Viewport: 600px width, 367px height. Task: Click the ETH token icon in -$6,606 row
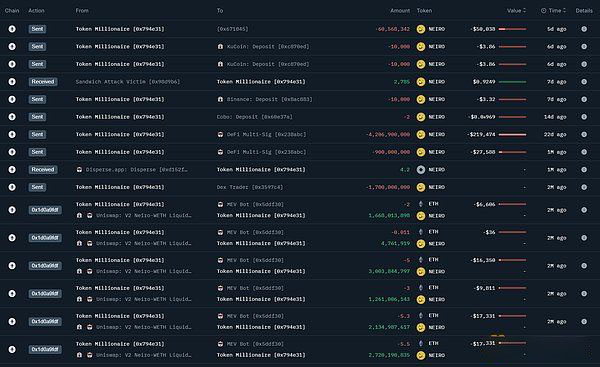click(421, 204)
